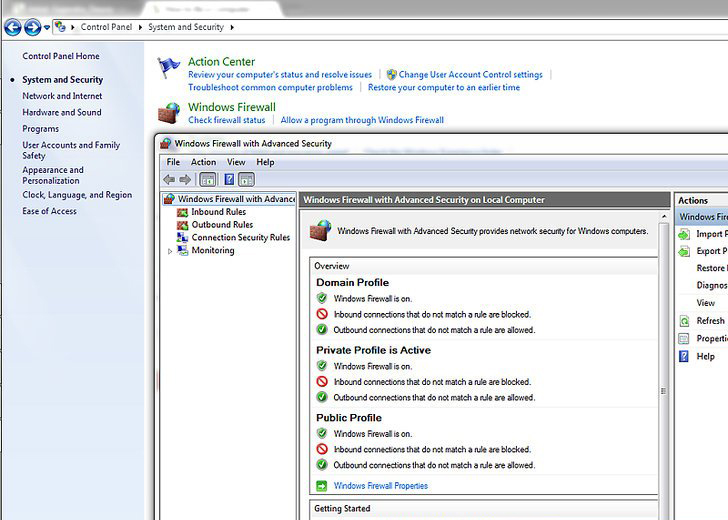This screenshot has width=728, height=520.
Task: Open Control Panel Home
Action: coord(61,56)
